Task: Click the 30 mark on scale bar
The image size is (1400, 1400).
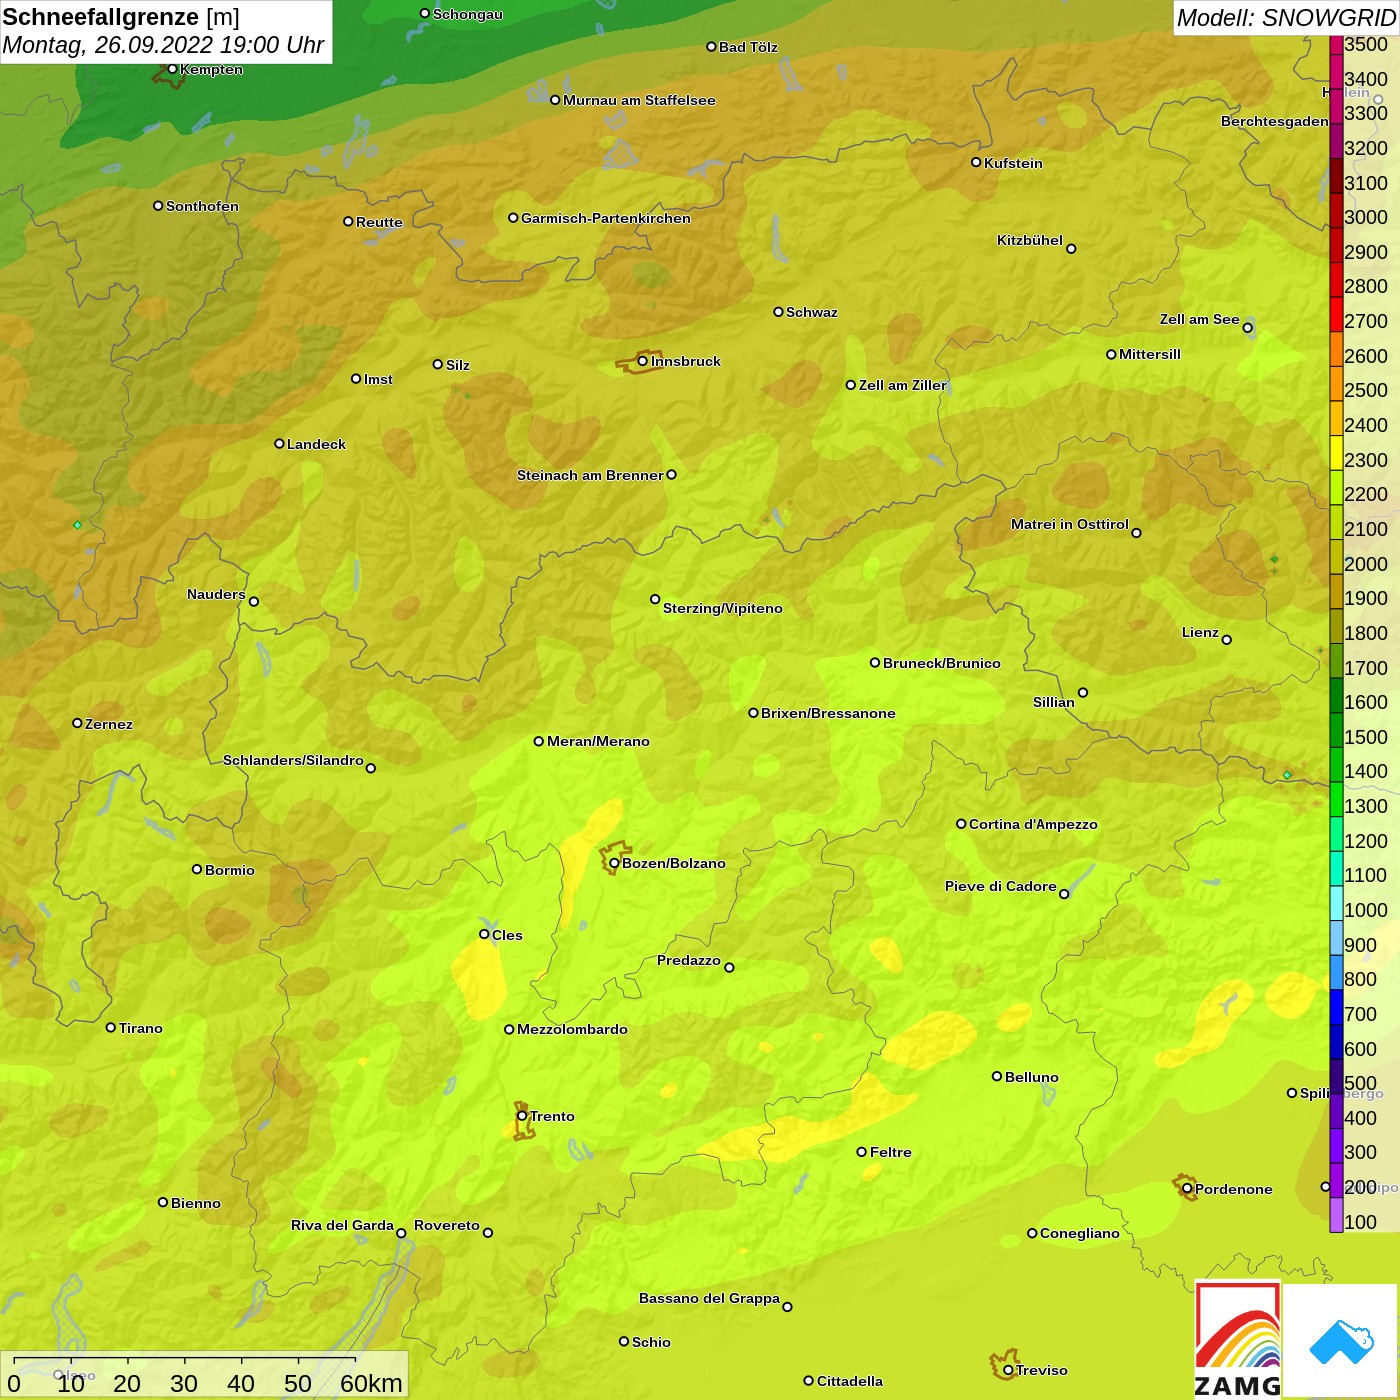Action: coord(184,1383)
